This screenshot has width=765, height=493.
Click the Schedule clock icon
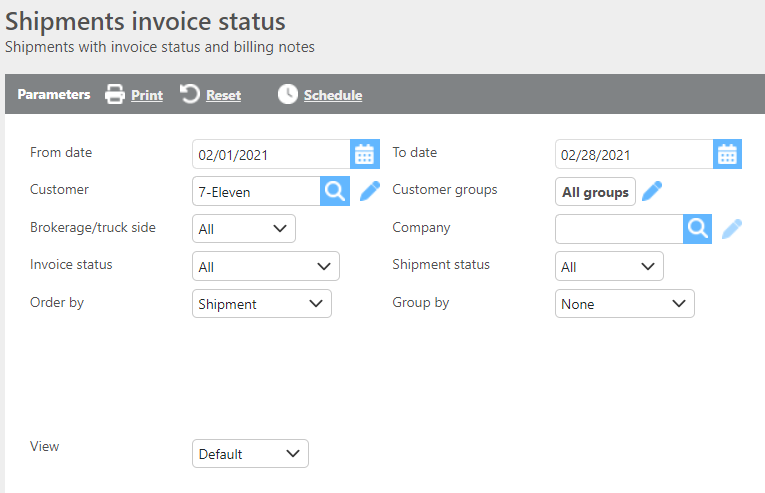coord(288,94)
